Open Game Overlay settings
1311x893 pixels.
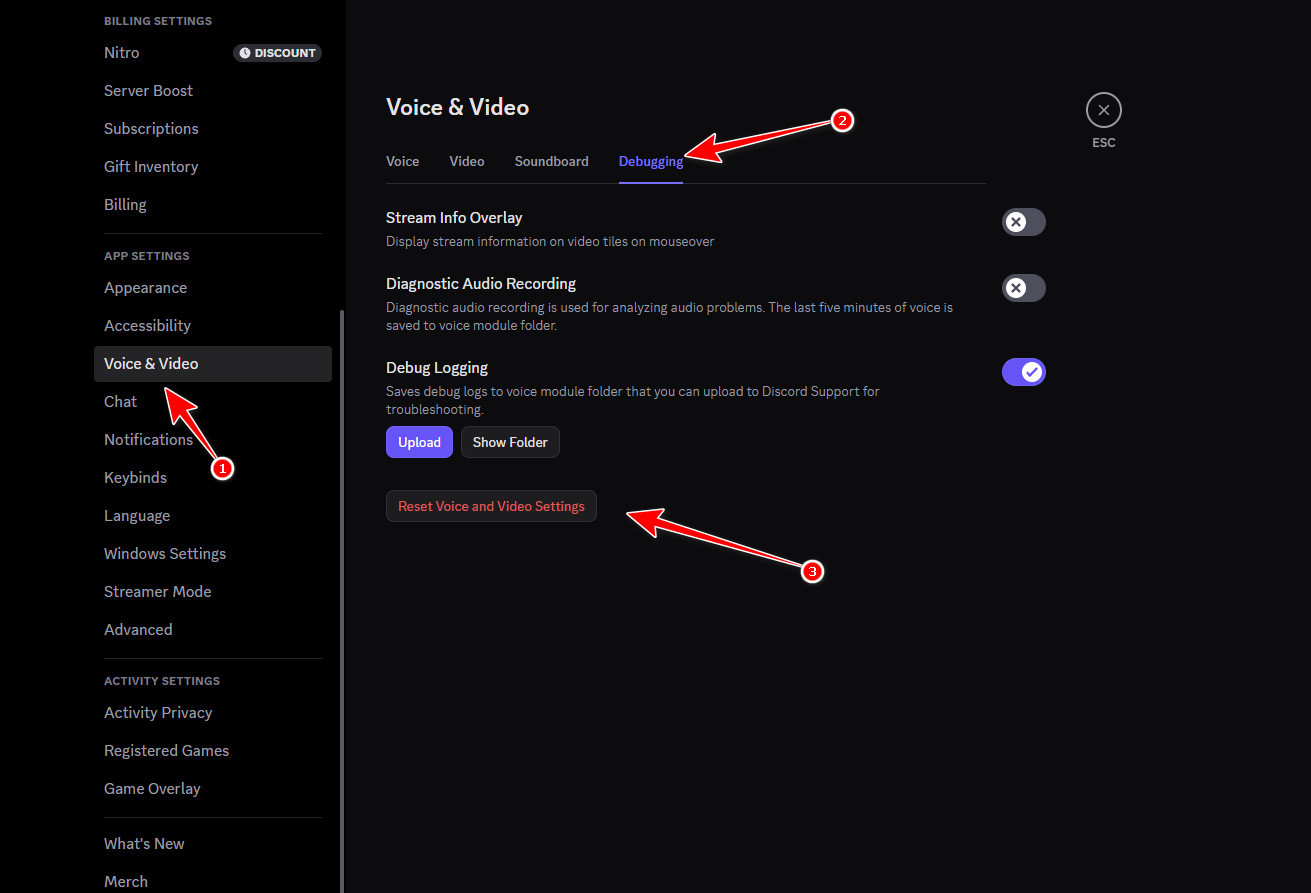[213, 789]
